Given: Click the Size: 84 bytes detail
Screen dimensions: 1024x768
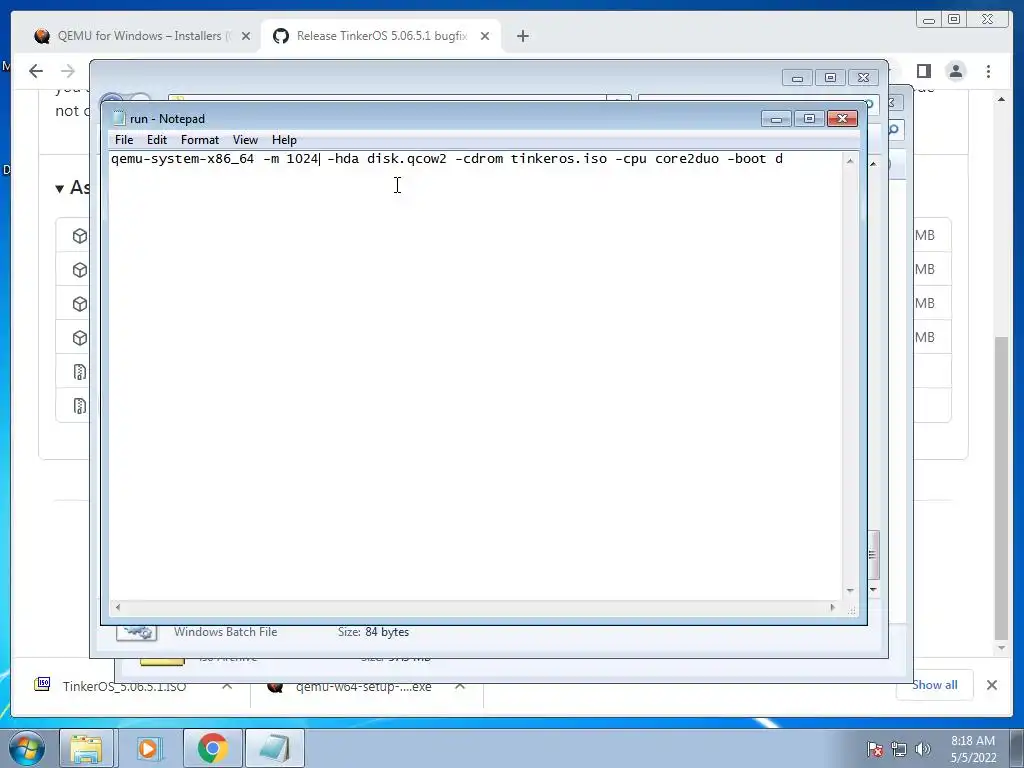Looking at the screenshot, I should 374,632.
